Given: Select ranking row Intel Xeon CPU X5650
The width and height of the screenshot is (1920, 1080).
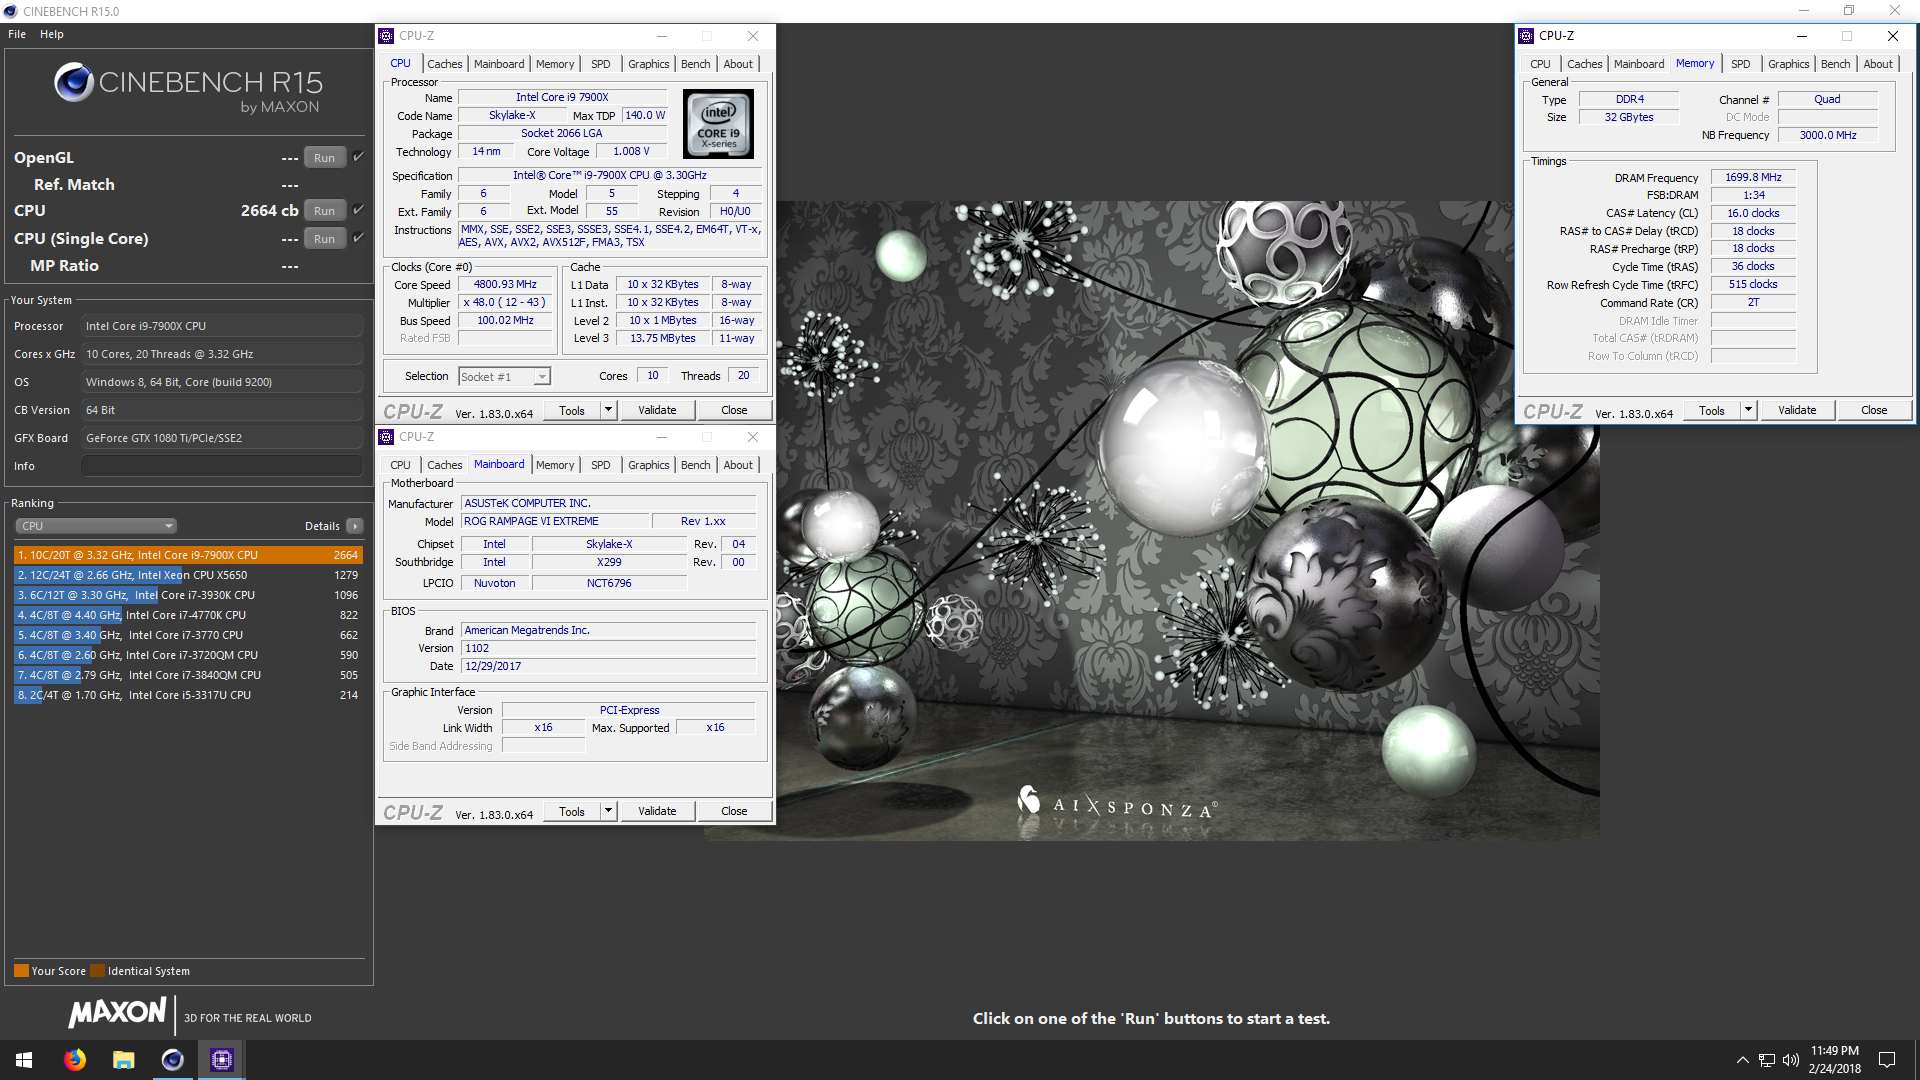Looking at the screenshot, I should 188,575.
